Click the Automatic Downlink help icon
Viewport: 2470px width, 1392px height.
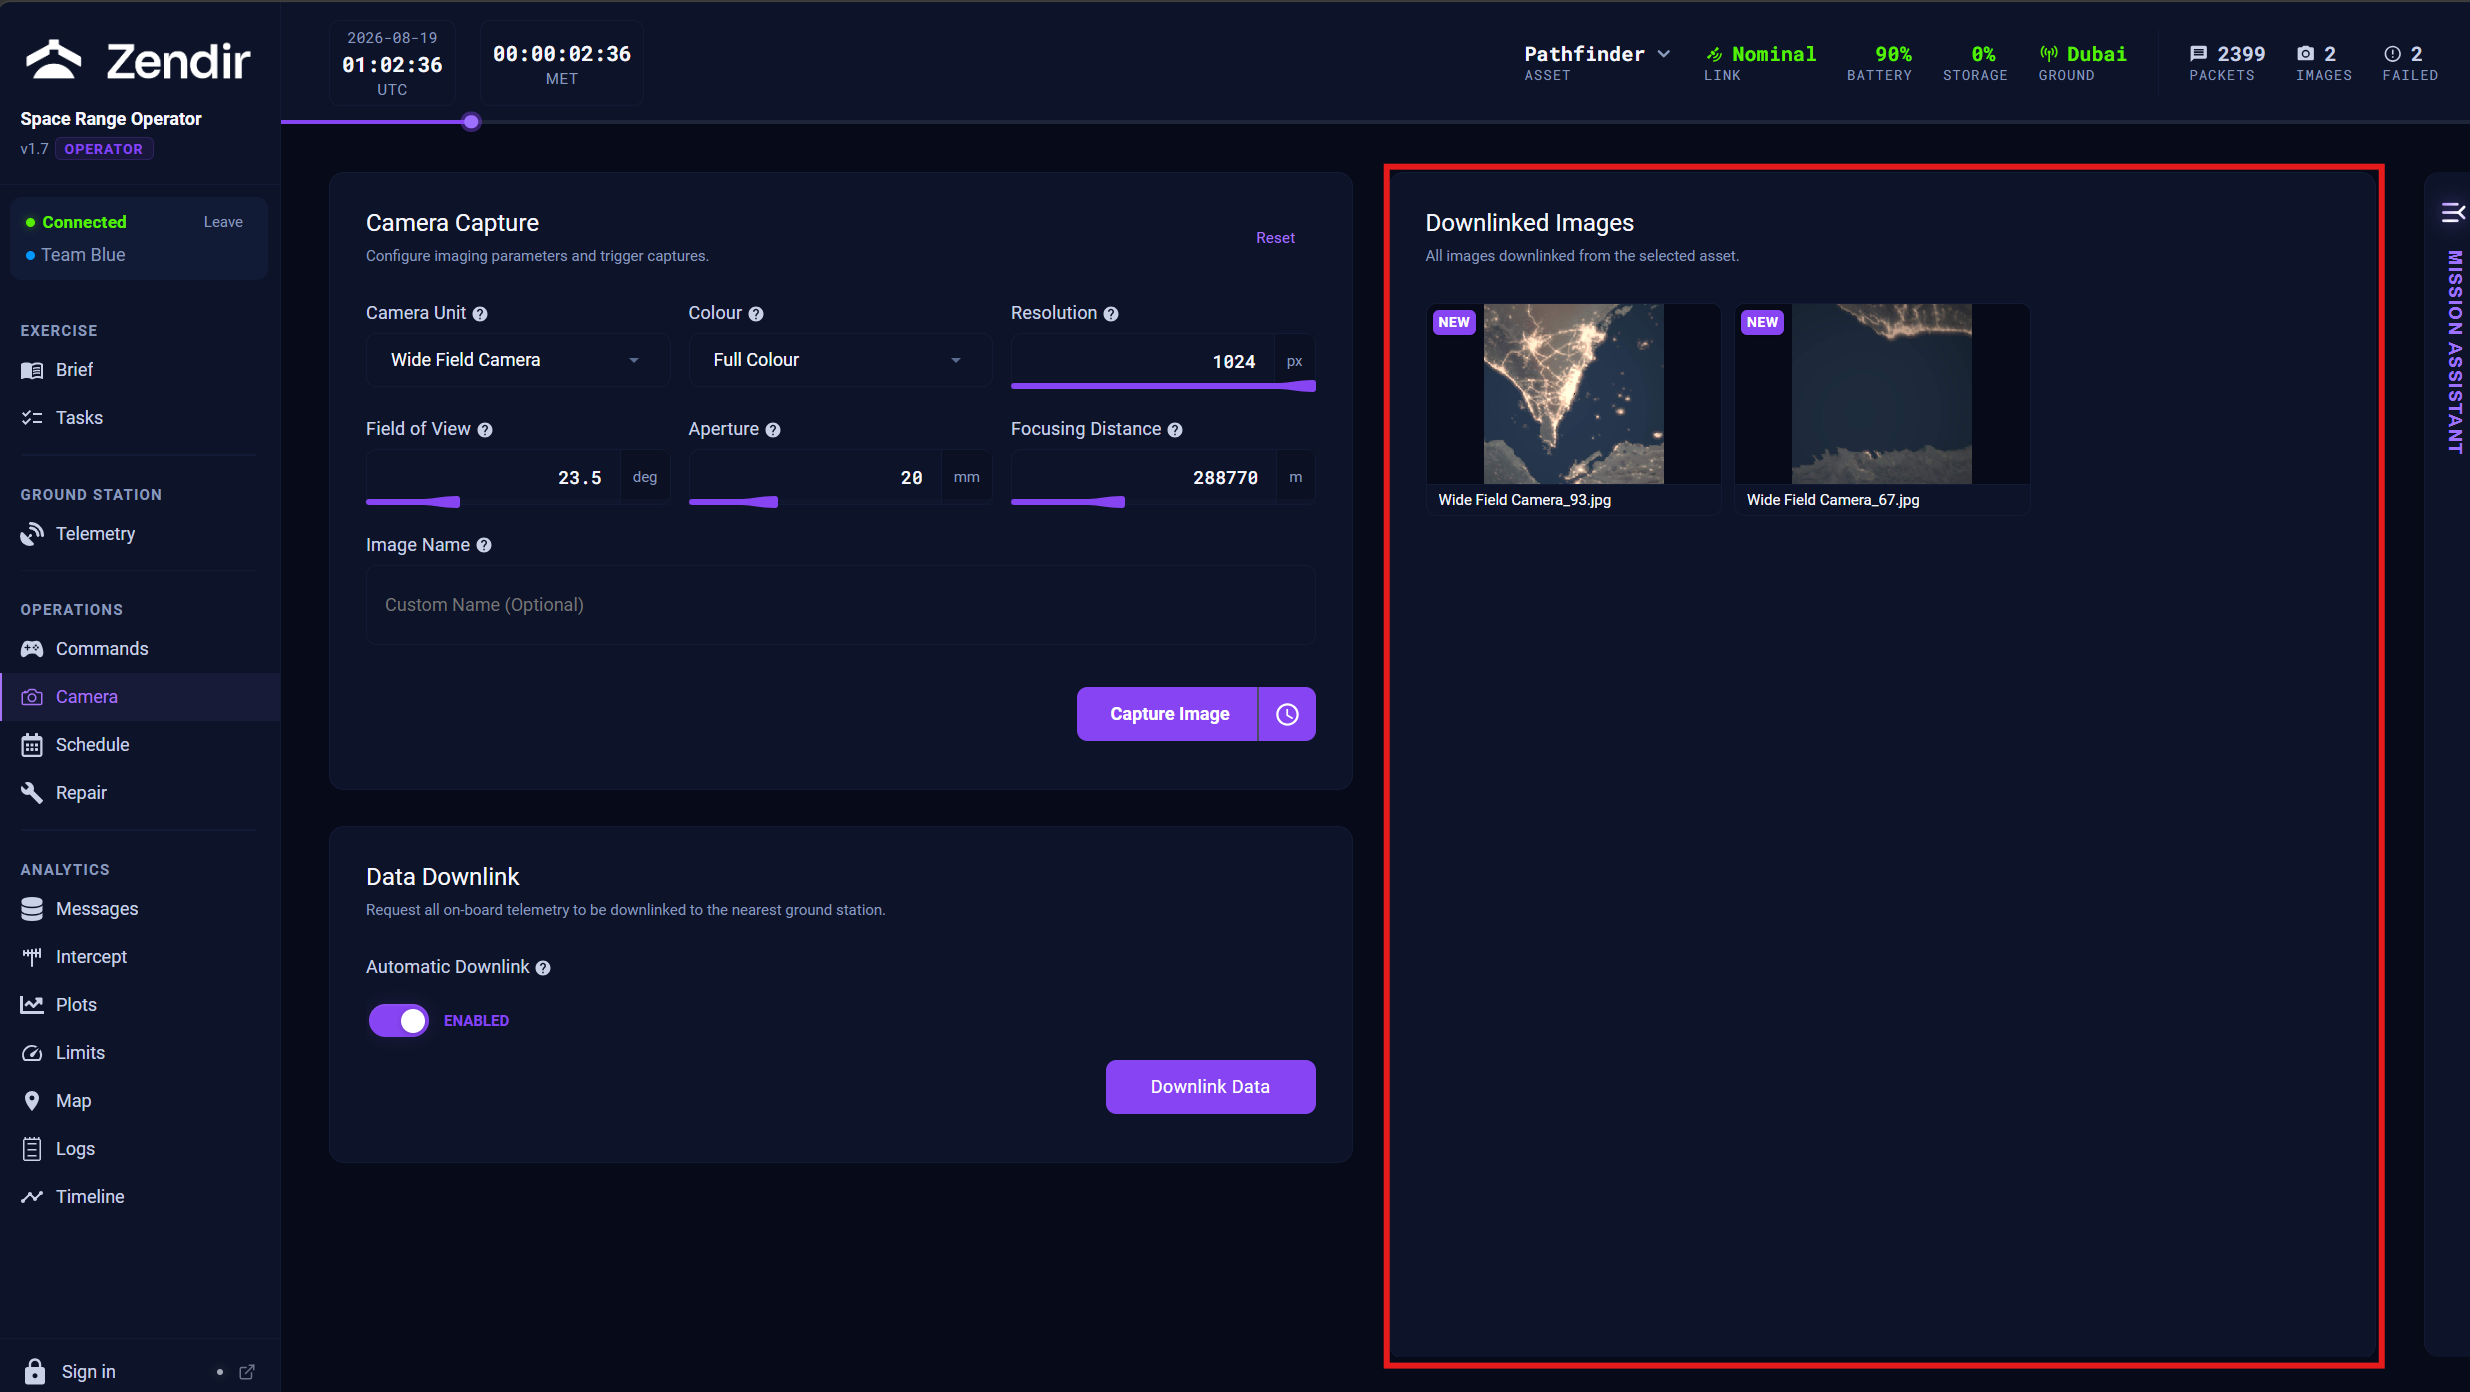point(543,968)
